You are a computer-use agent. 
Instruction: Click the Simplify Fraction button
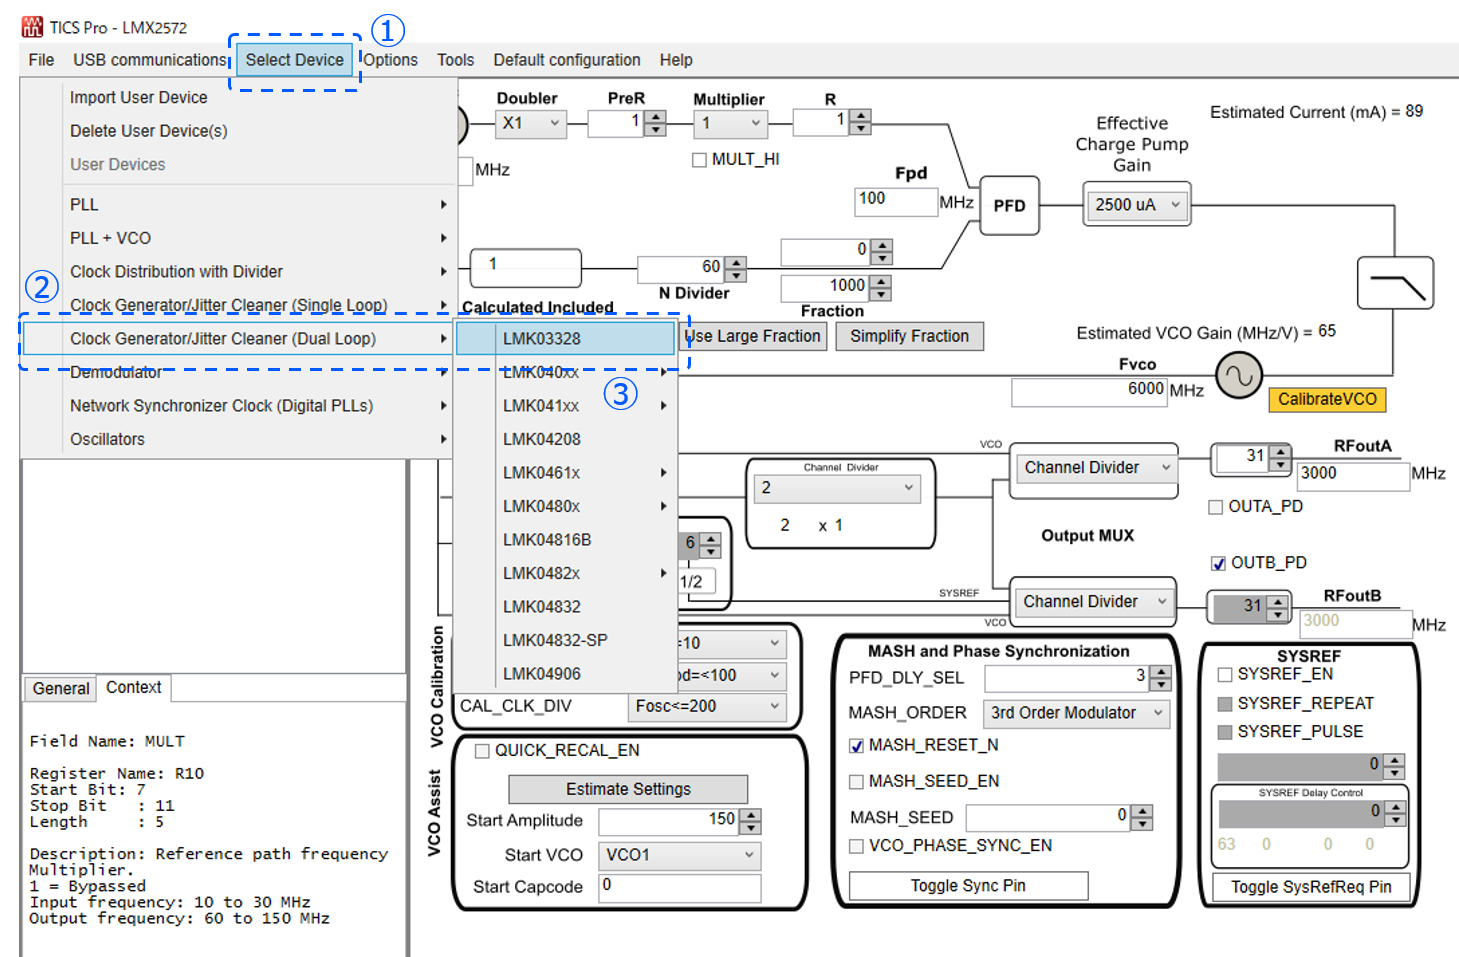(x=909, y=336)
